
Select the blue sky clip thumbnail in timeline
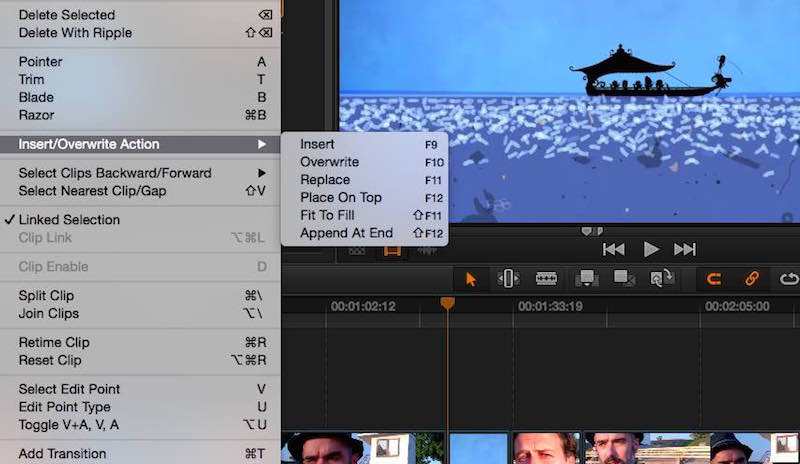(479, 449)
